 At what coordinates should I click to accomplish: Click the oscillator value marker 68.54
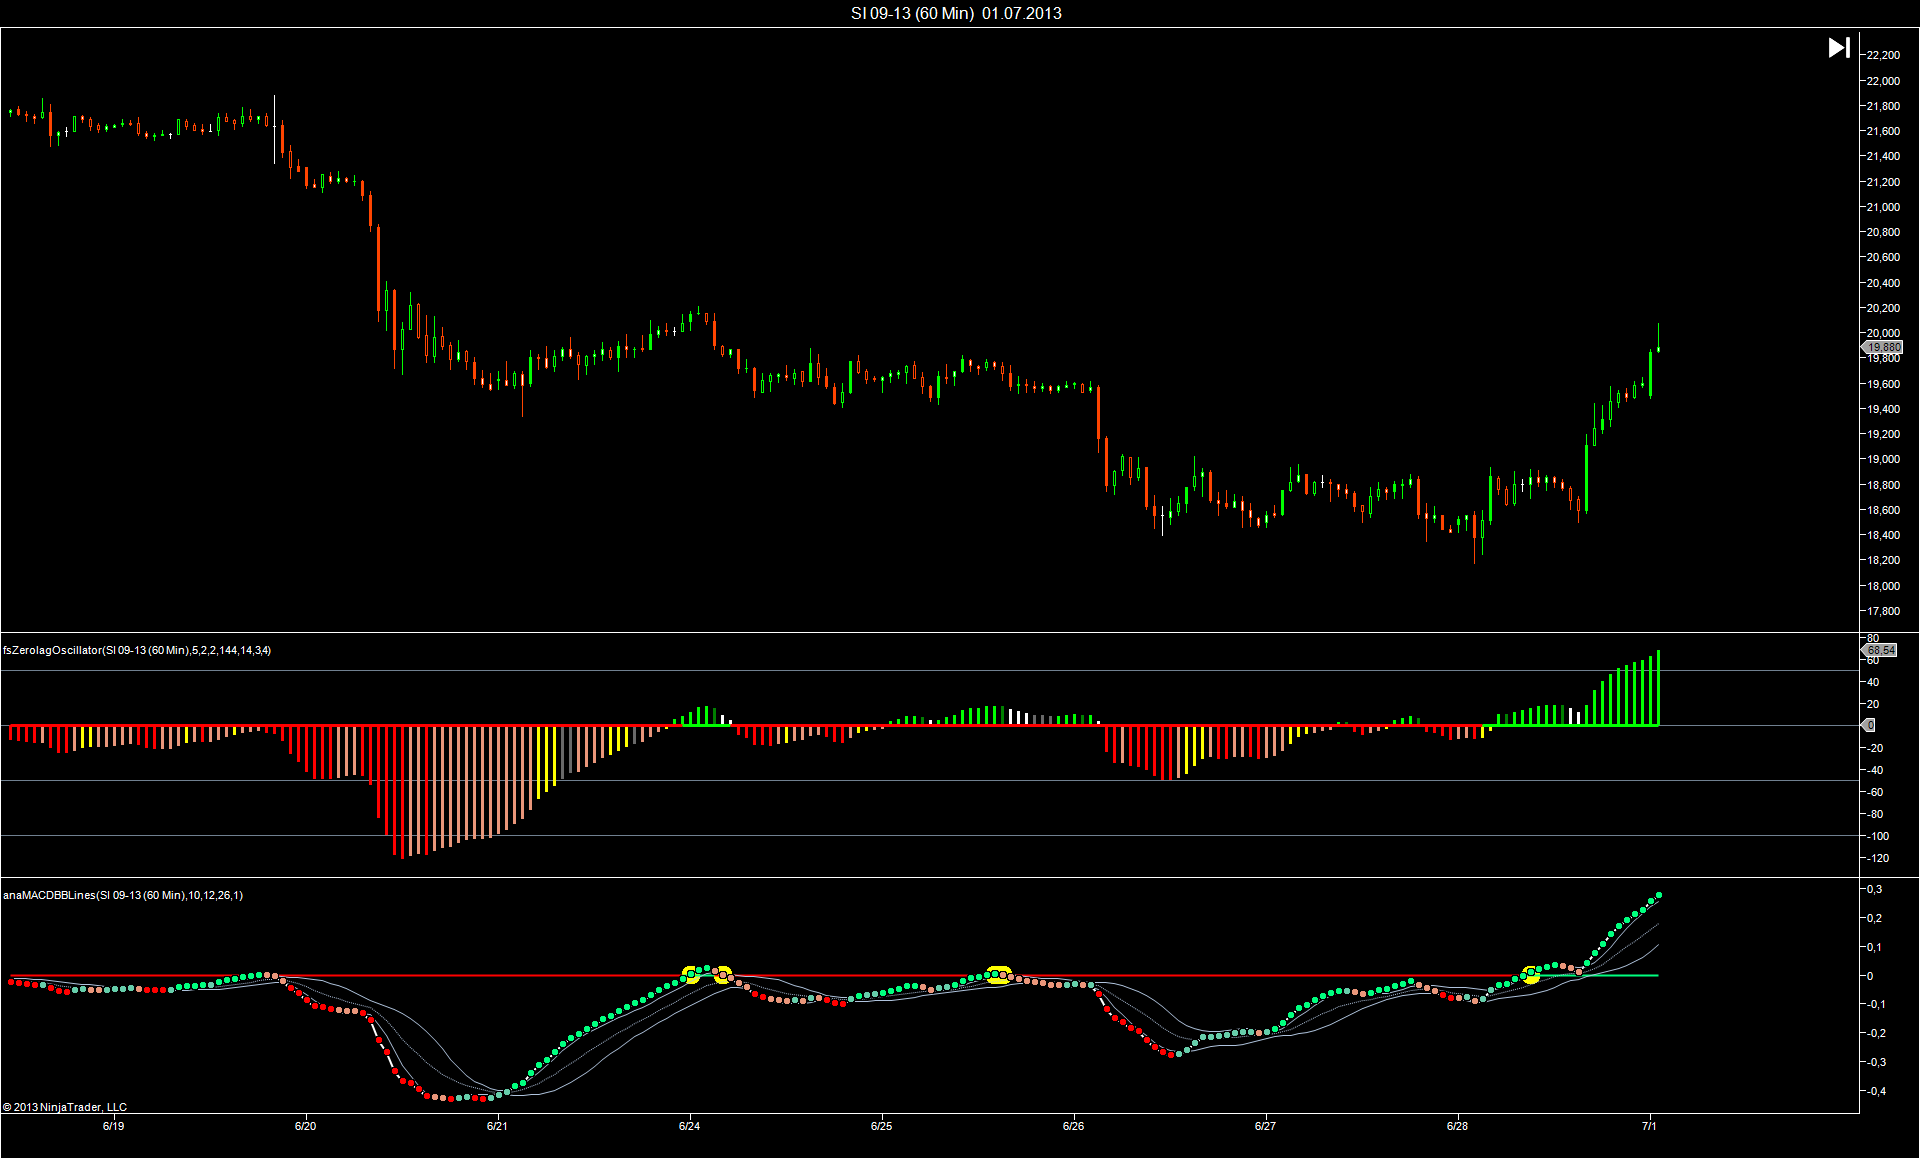1881,650
